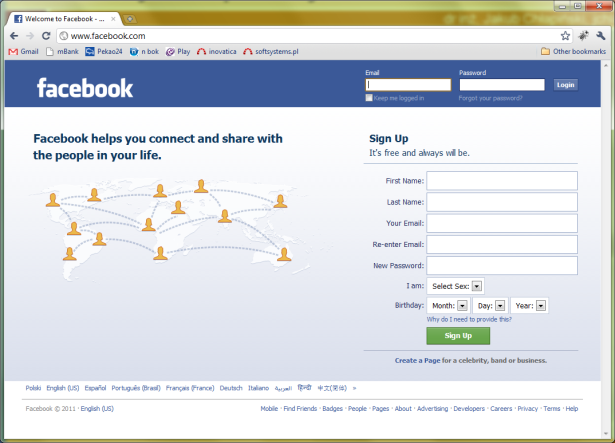Screen dimensions: 615x443
Task: Switch language to Français (France)
Action: pos(190,388)
